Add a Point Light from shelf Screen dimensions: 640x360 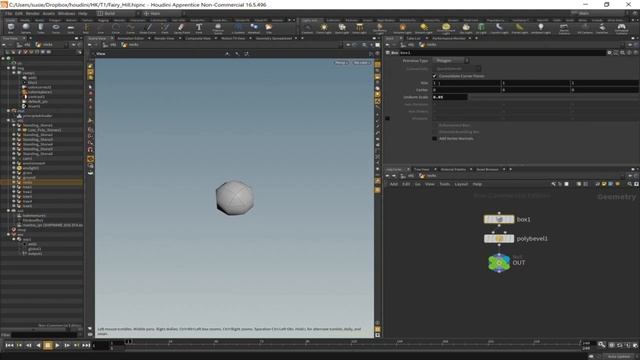point(324,29)
